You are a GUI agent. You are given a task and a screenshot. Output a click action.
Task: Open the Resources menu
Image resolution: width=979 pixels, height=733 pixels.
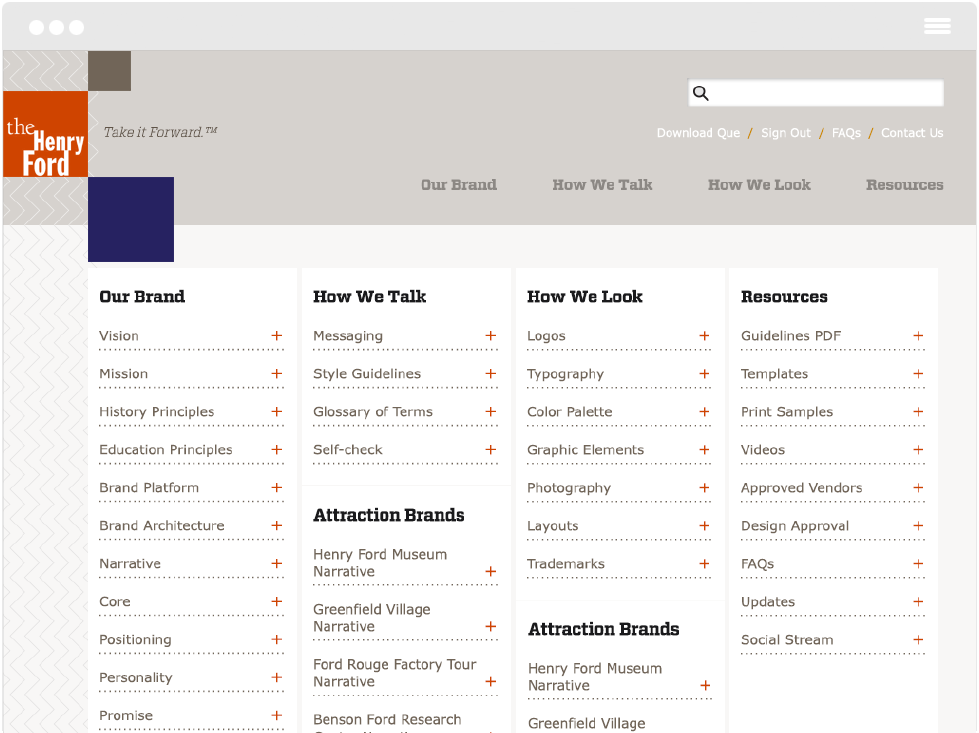(x=904, y=184)
